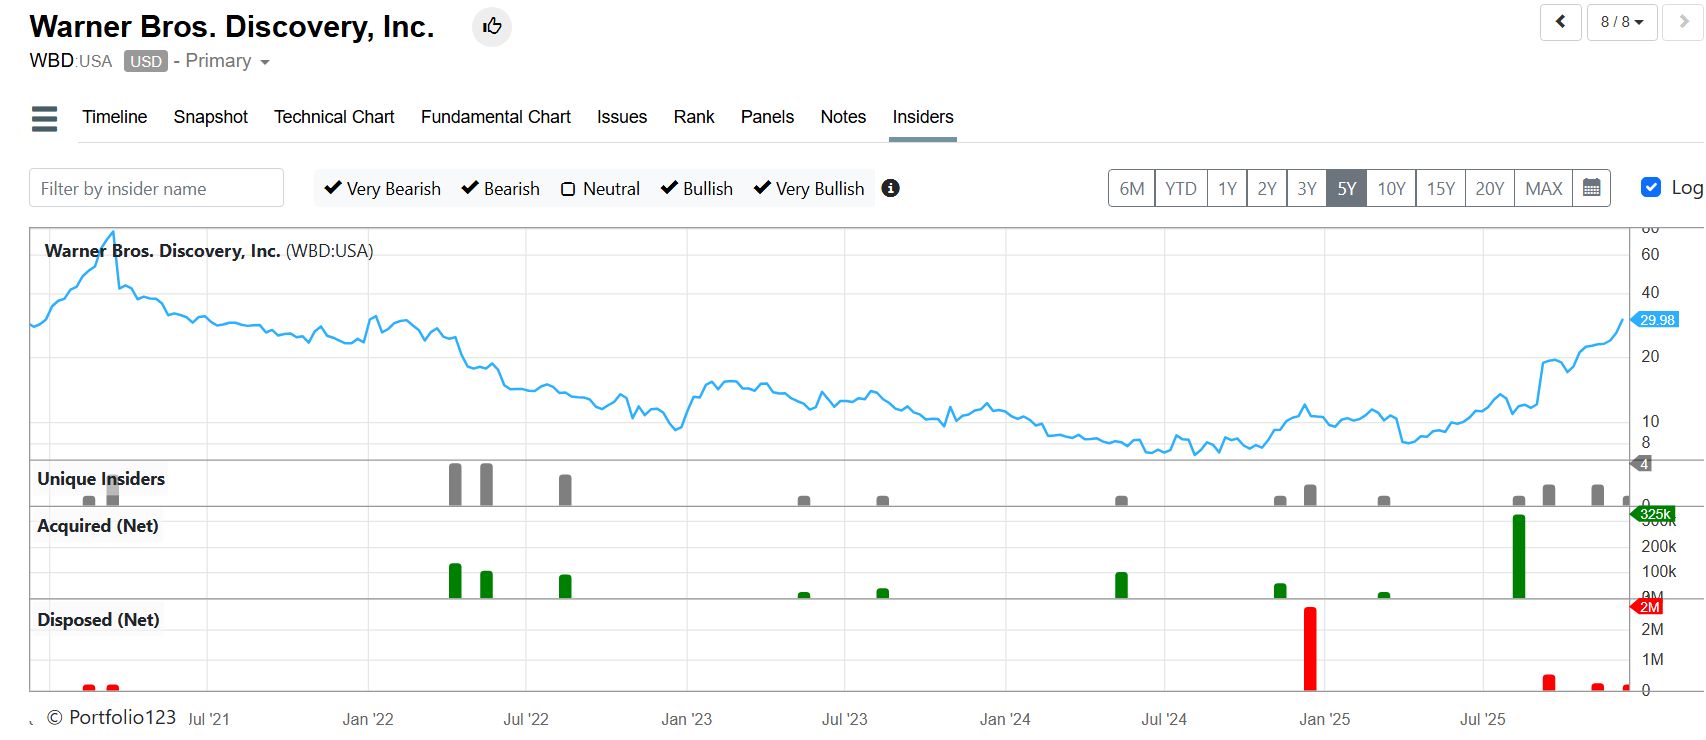Switch to the Technical Chart tab

334,117
